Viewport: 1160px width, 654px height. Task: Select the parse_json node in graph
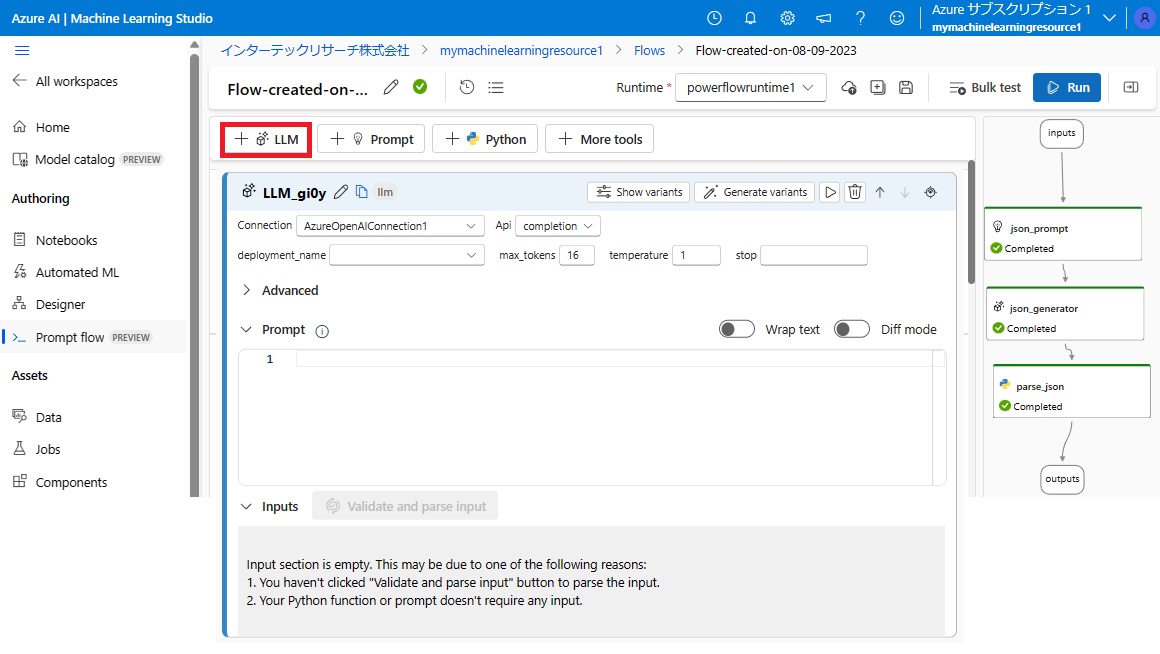click(x=1071, y=391)
